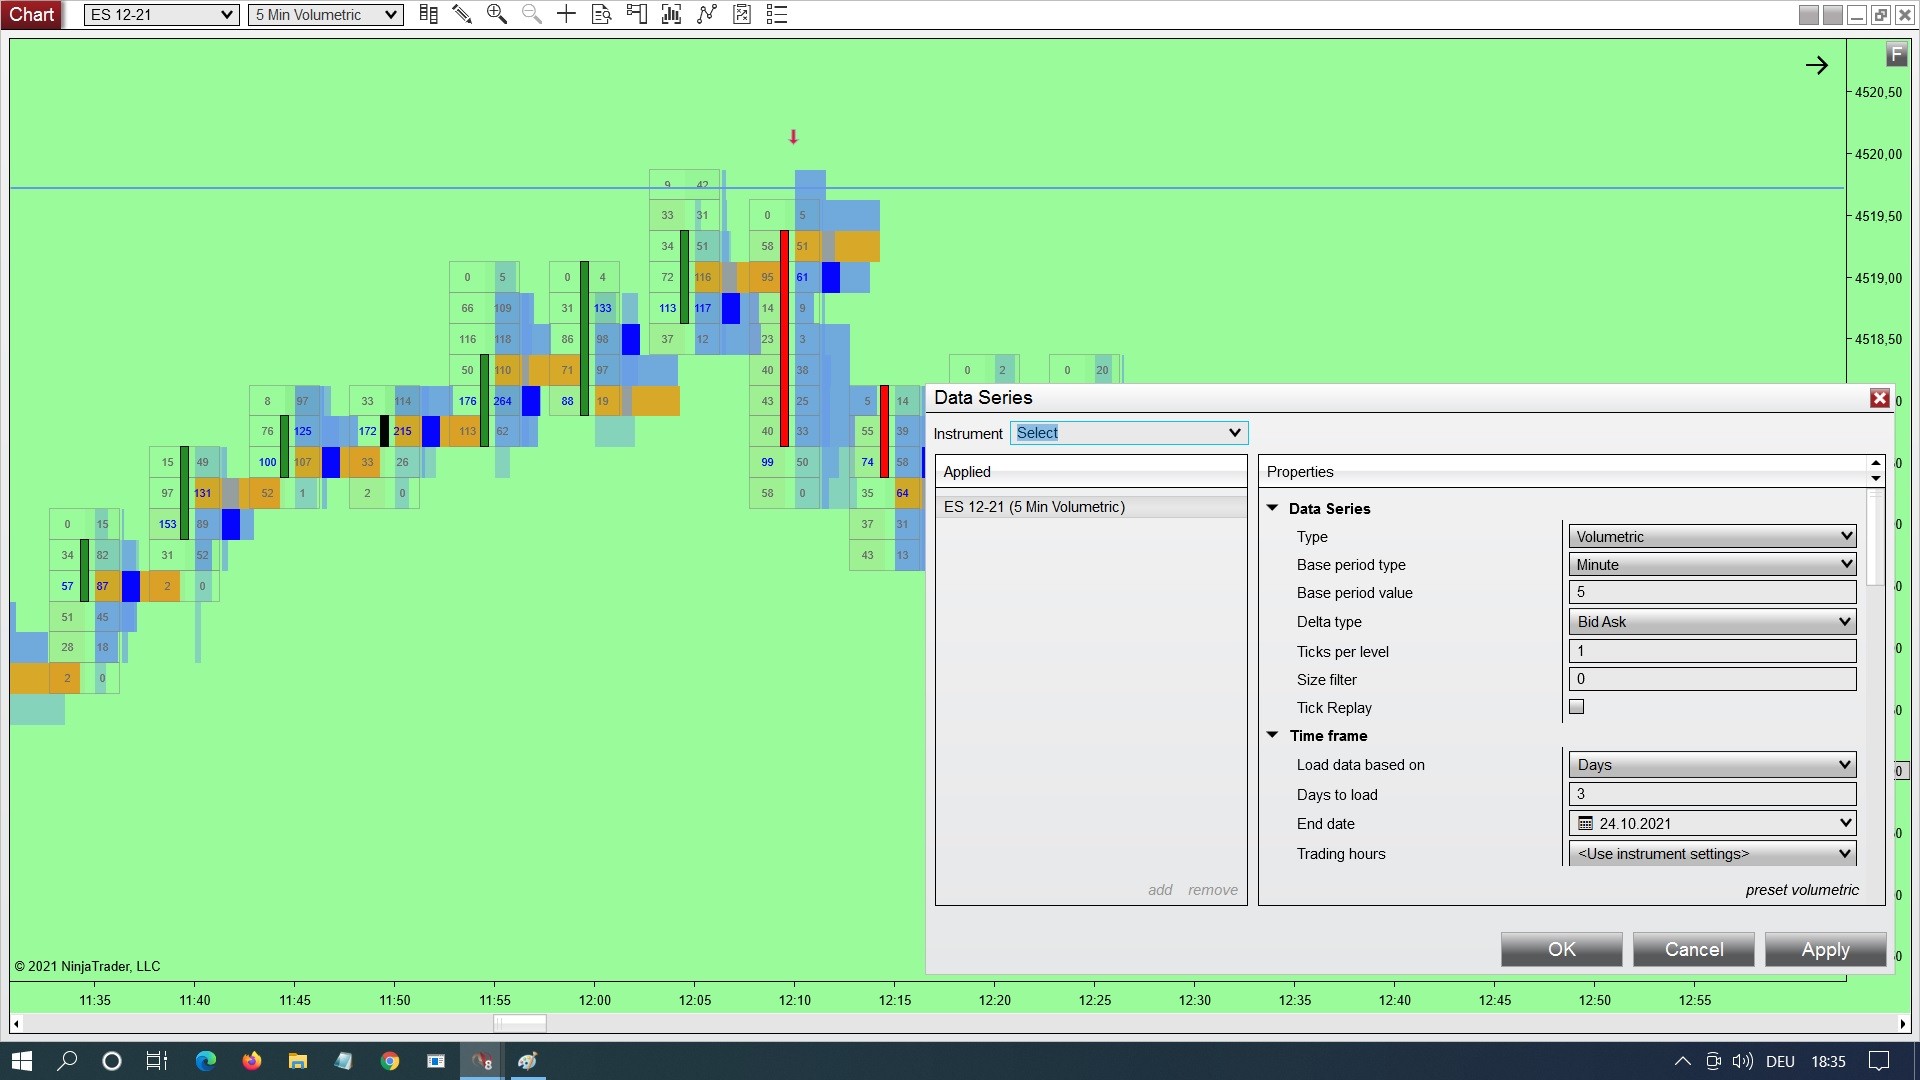Open the Indicators line-graph icon
Screen dimensions: 1920x1080
click(x=707, y=14)
